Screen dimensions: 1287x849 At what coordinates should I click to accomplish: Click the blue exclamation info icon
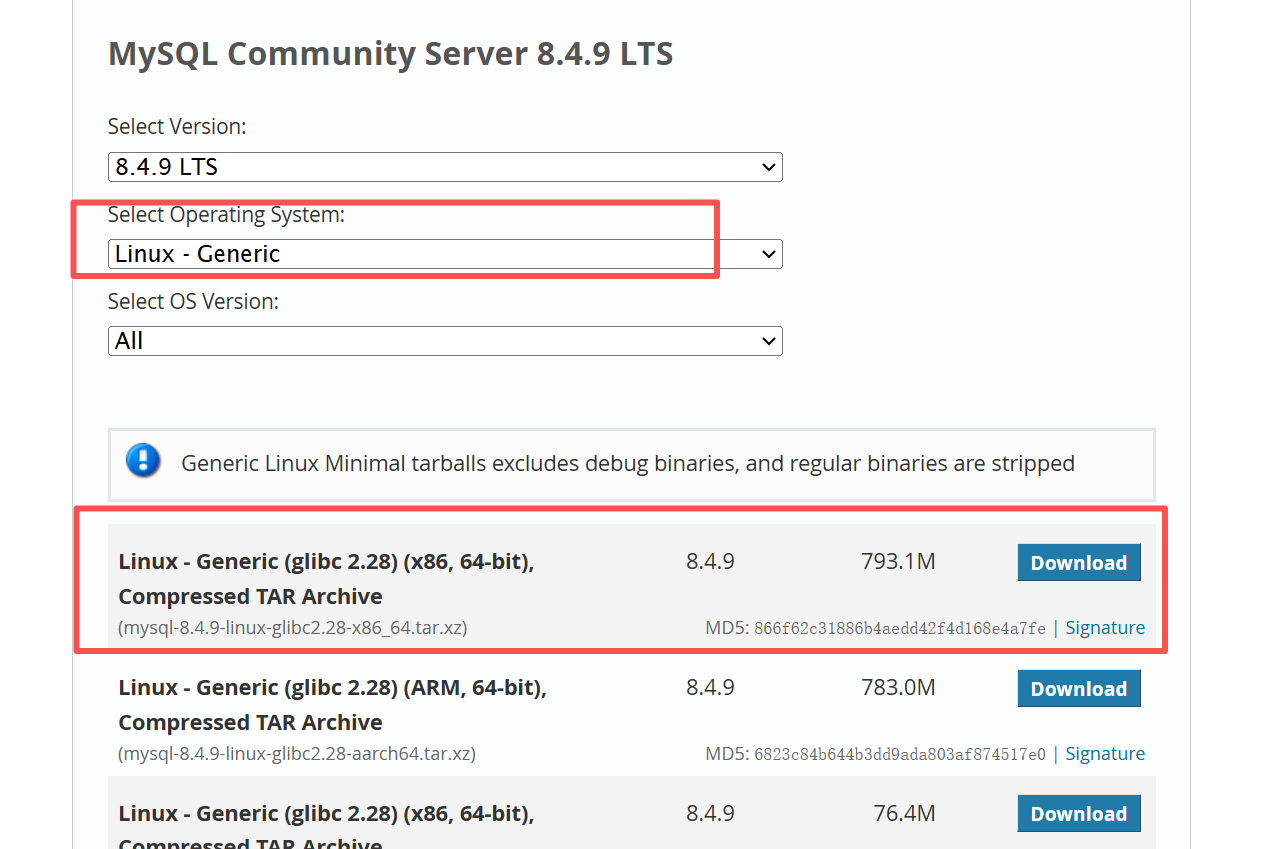[x=143, y=460]
